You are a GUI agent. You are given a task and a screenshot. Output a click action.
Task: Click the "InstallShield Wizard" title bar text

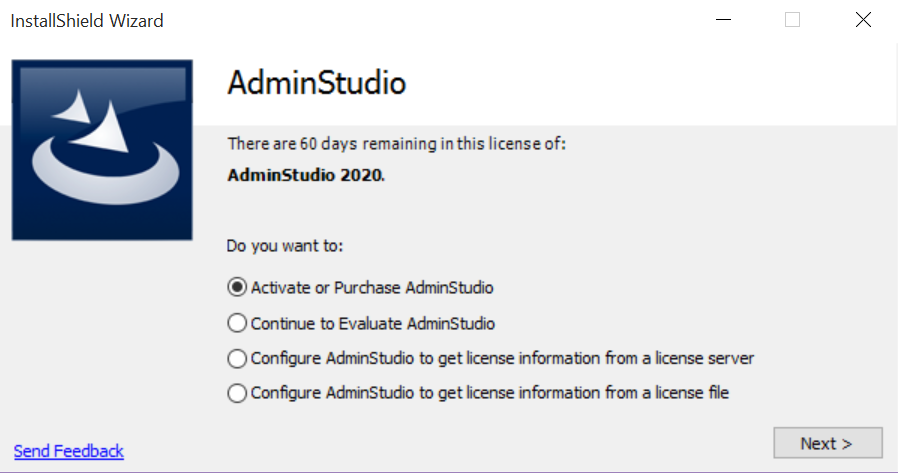coord(87,20)
